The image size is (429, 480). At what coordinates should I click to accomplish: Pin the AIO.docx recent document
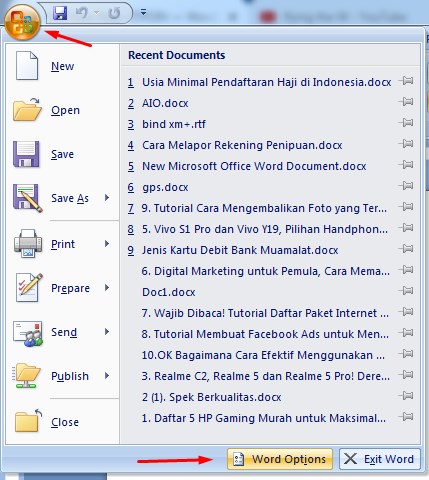(x=407, y=102)
